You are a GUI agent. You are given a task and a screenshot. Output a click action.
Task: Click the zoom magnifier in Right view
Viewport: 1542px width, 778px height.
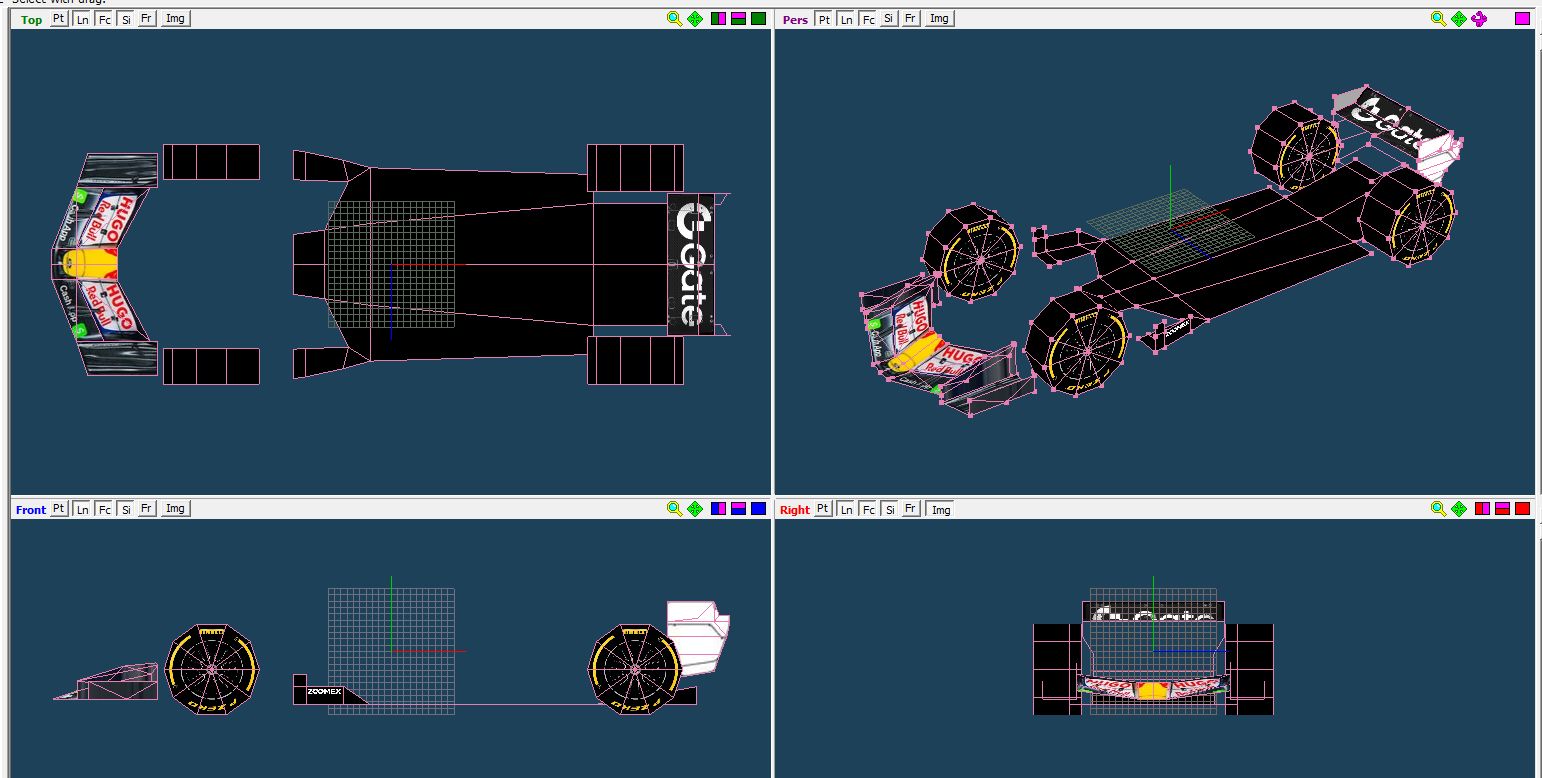[1438, 509]
